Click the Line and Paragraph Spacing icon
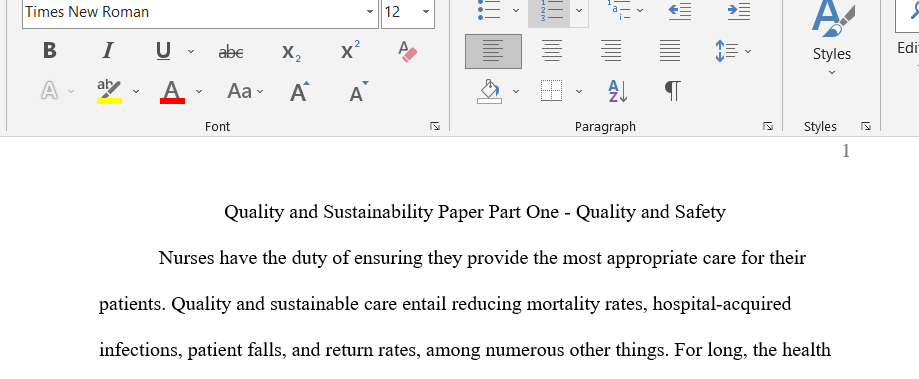This screenshot has height=379, width=919. click(727, 51)
